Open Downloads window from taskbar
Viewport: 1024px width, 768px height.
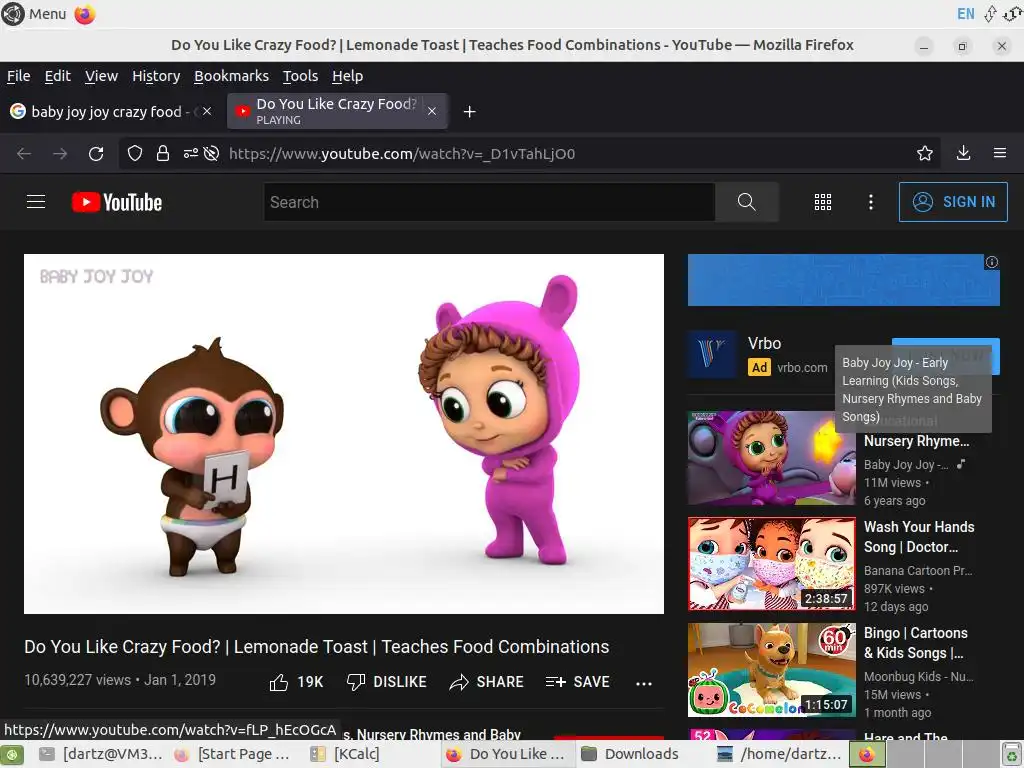(630, 754)
